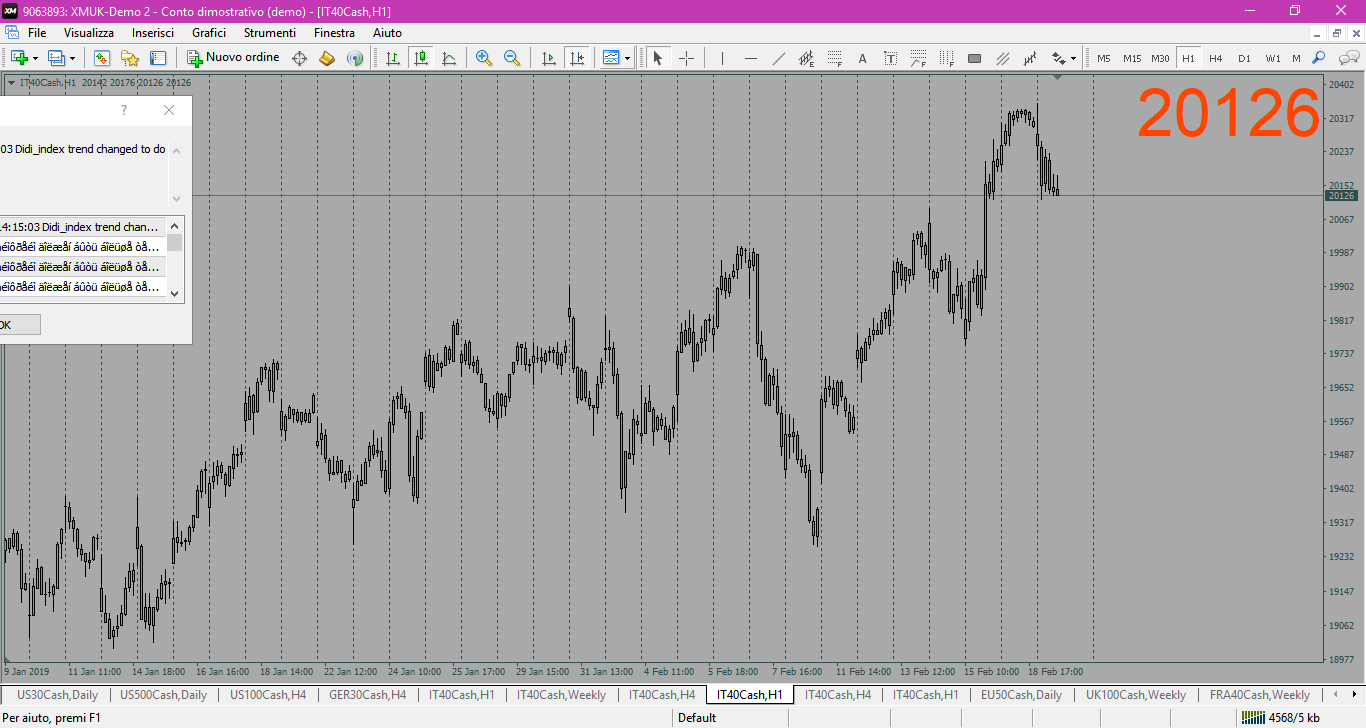Image resolution: width=1366 pixels, height=728 pixels.
Task: Switch to line chart display
Action: click(x=449, y=58)
